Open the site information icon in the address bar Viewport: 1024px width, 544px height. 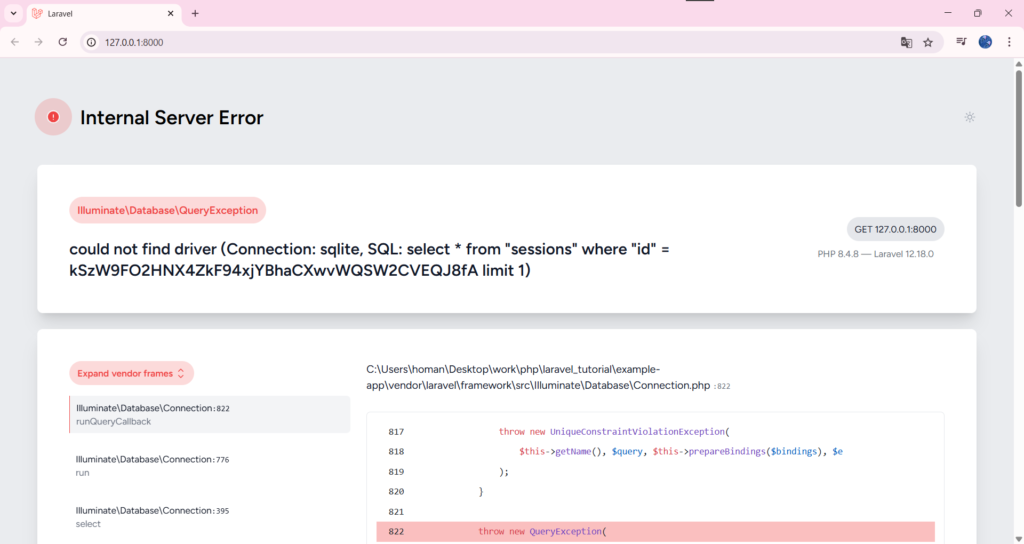pyautogui.click(x=91, y=42)
